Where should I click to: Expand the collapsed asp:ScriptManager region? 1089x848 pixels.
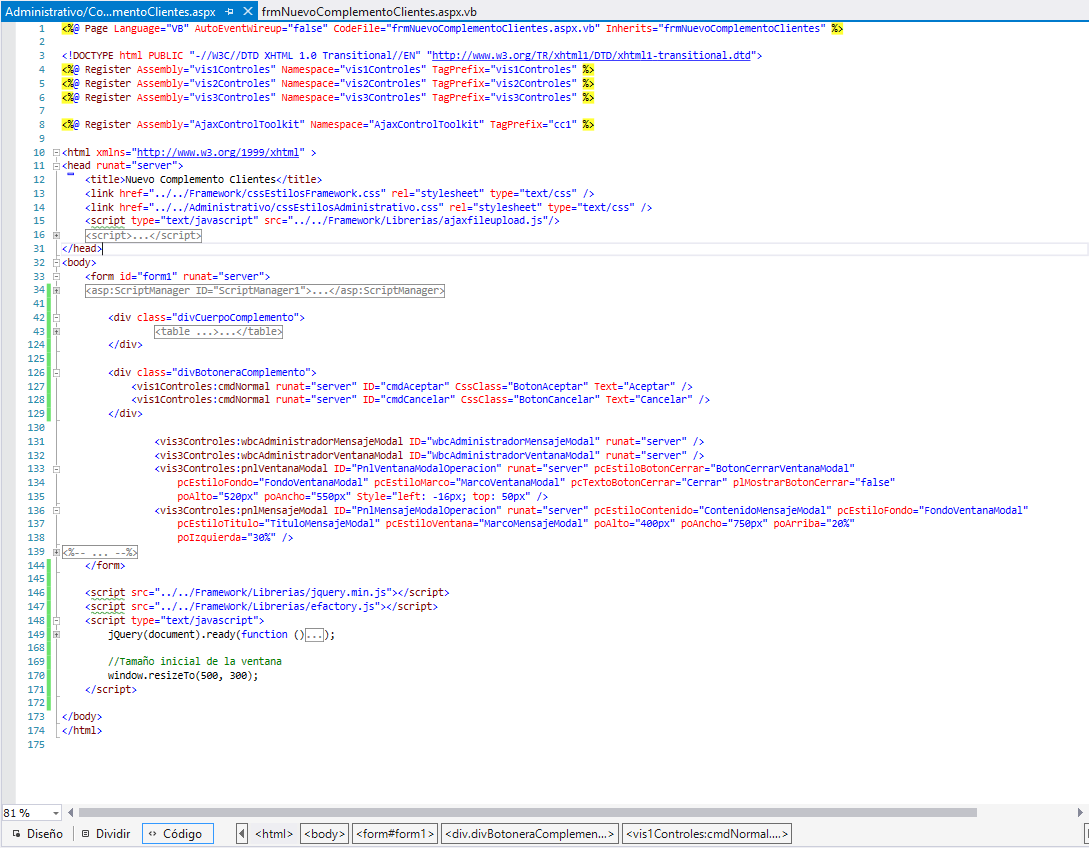click(x=57, y=291)
